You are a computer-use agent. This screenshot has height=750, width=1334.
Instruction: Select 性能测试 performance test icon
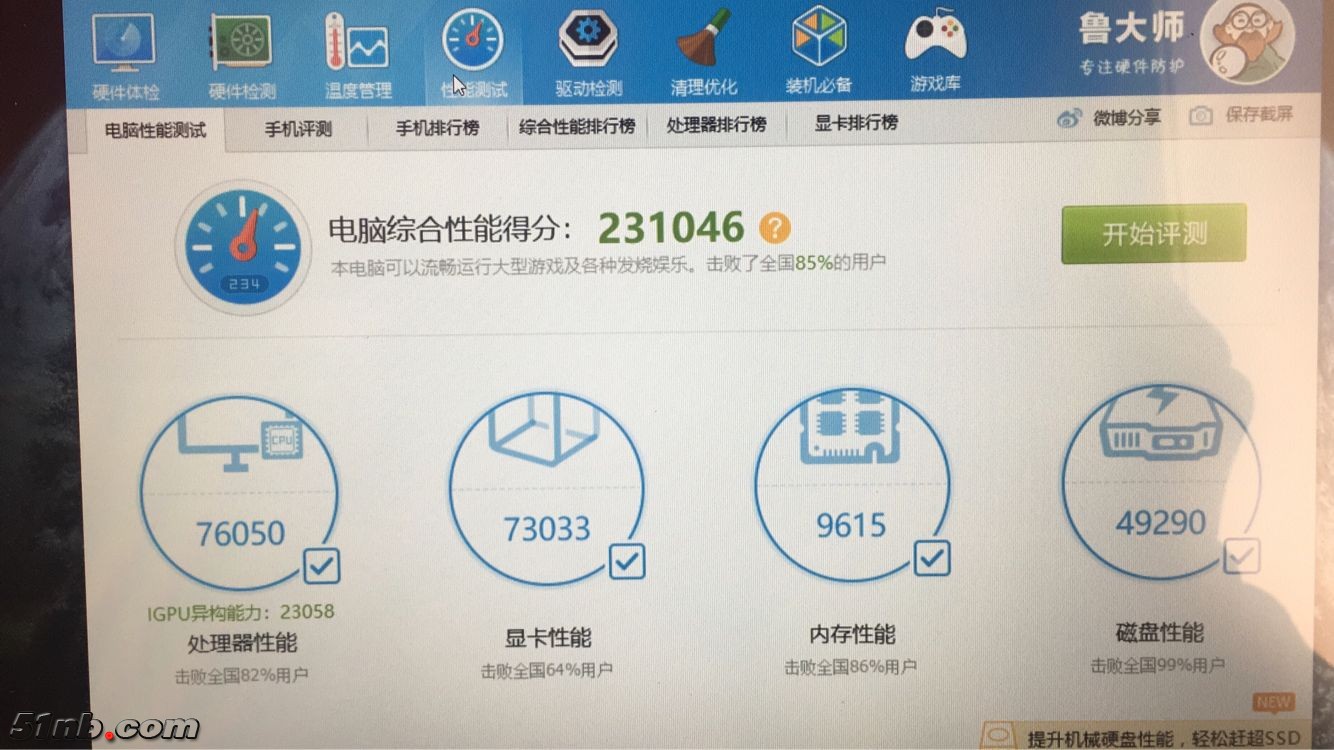pyautogui.click(x=474, y=52)
